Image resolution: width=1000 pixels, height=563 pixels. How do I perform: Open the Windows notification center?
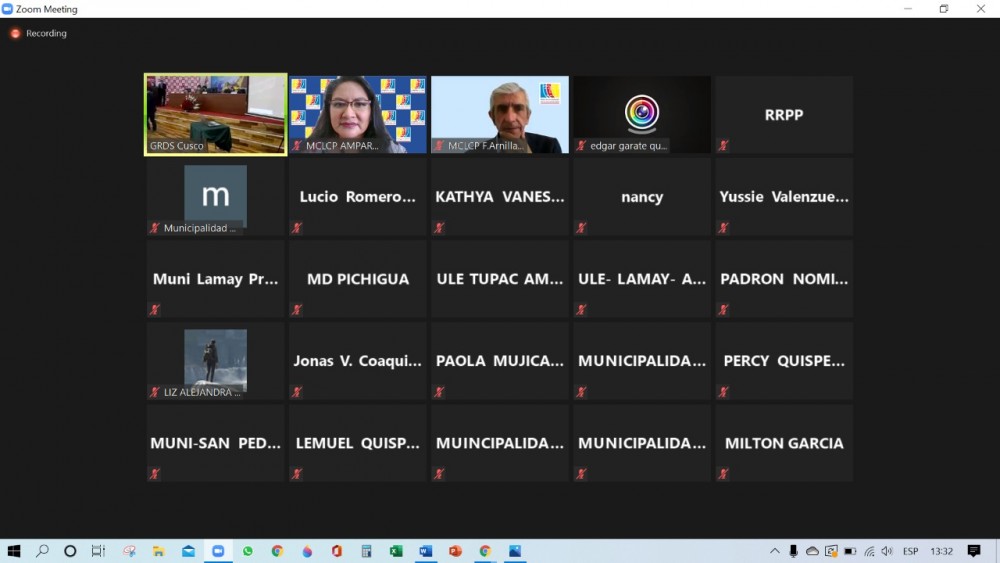point(974,551)
